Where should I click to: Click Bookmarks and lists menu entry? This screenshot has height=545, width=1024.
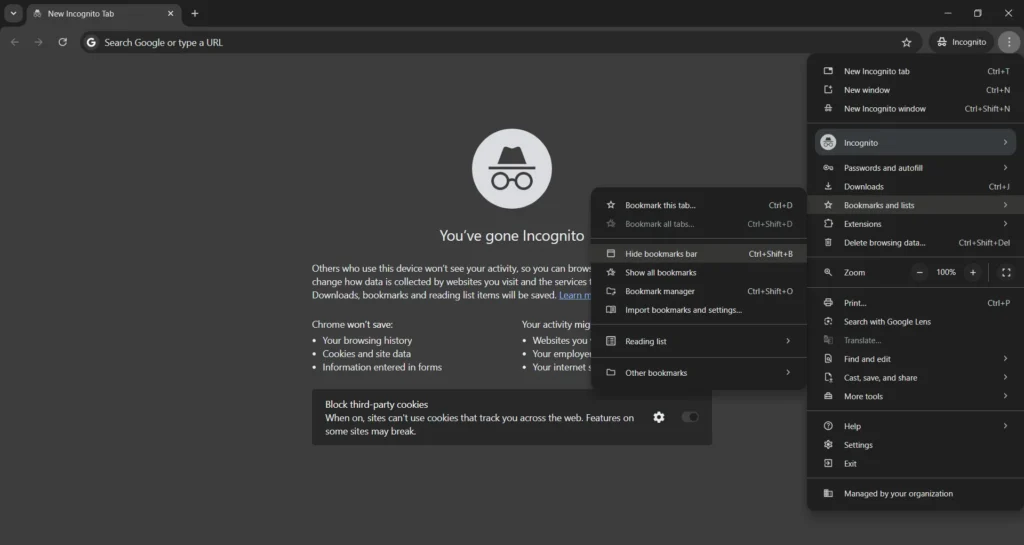(916, 205)
